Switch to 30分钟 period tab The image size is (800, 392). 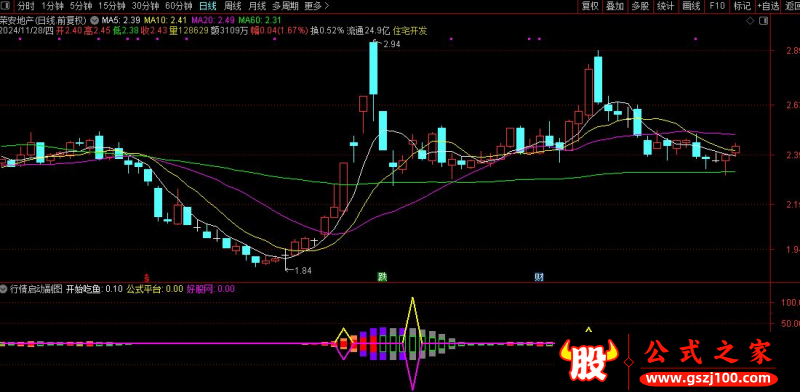[144, 6]
